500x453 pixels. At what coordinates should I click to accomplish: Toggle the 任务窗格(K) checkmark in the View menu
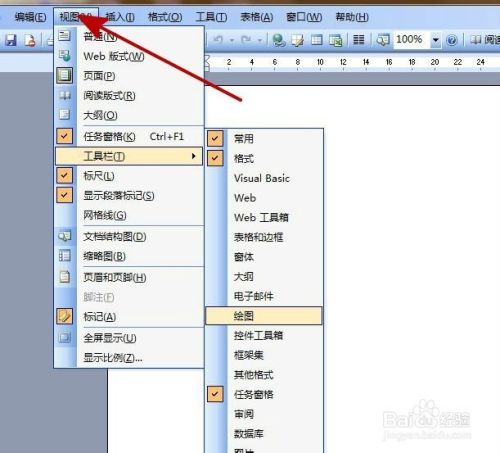64,136
